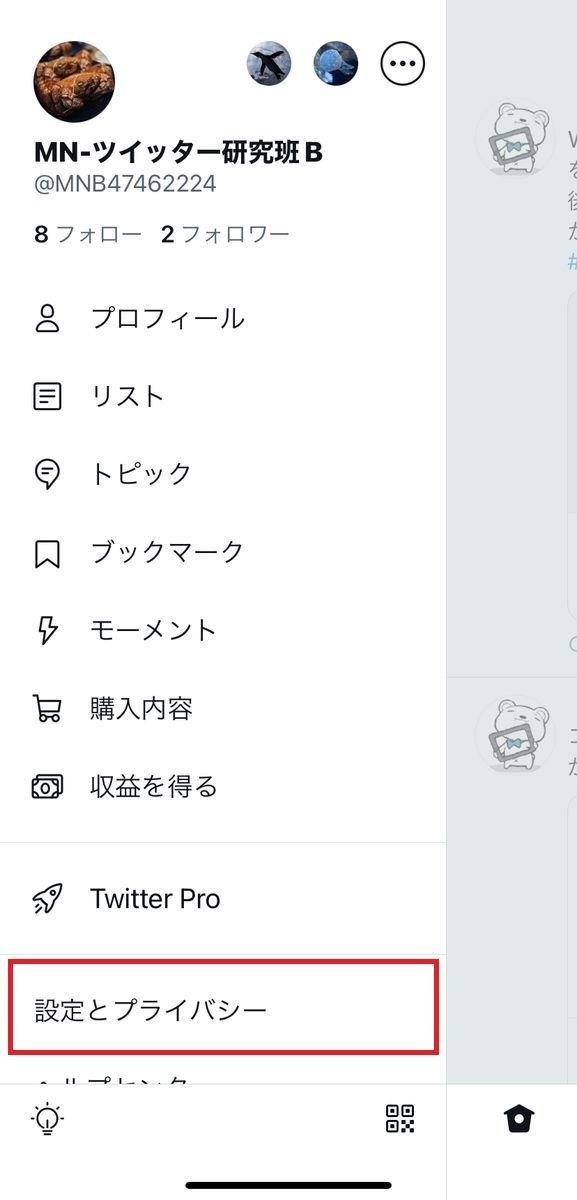577x1200 pixels.
Task: Tap the lightning bolt moments icon
Action: pos(47,630)
